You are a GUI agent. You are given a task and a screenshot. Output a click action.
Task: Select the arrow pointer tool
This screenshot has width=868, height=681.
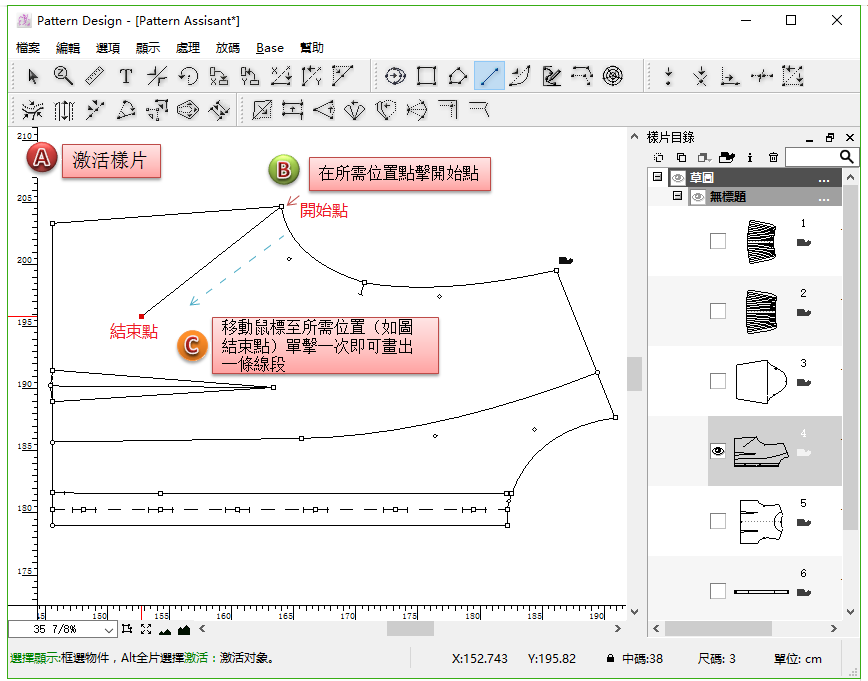tap(33, 76)
